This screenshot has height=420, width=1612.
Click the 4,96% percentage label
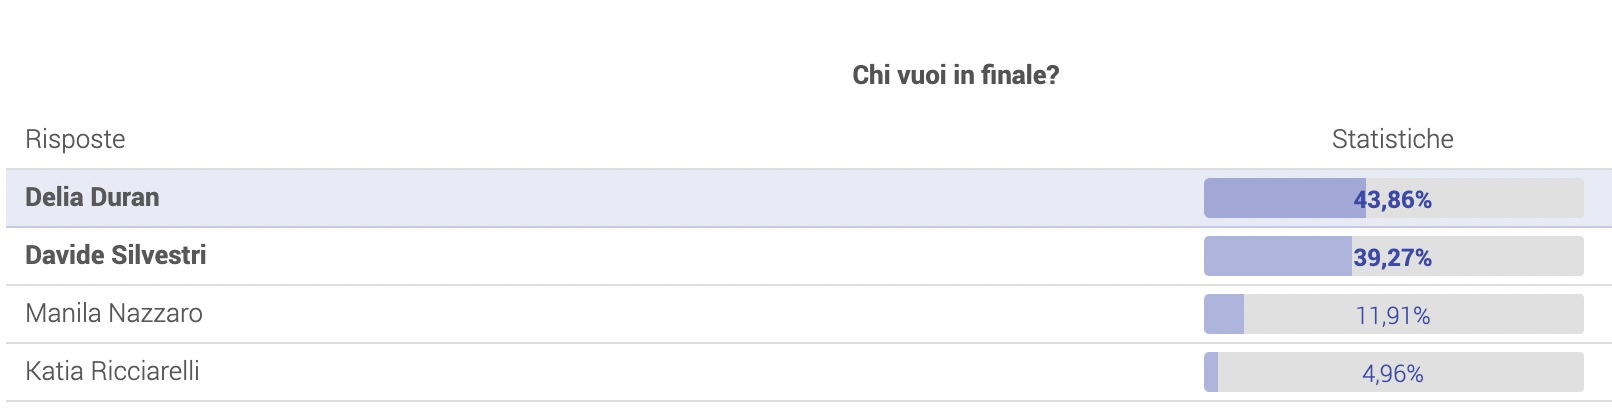pos(1393,374)
